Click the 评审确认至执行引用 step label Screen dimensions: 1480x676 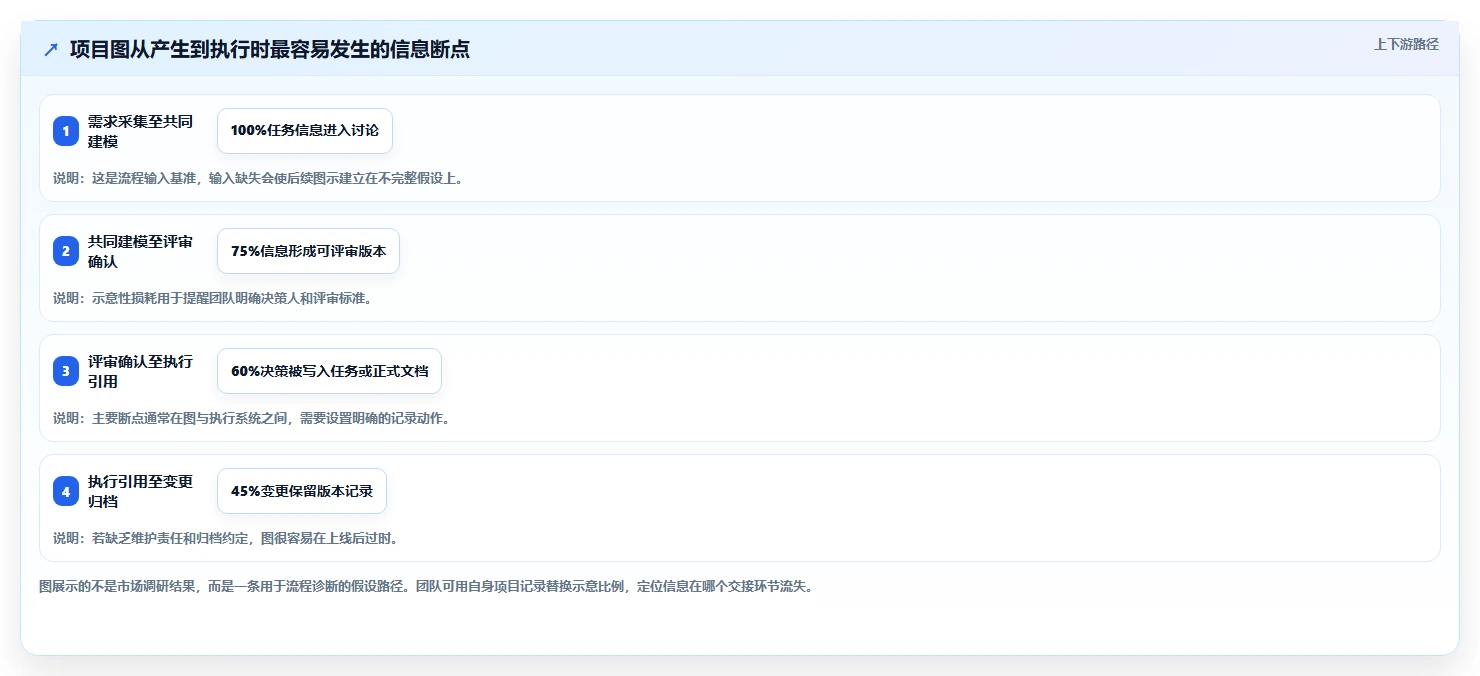(141, 371)
